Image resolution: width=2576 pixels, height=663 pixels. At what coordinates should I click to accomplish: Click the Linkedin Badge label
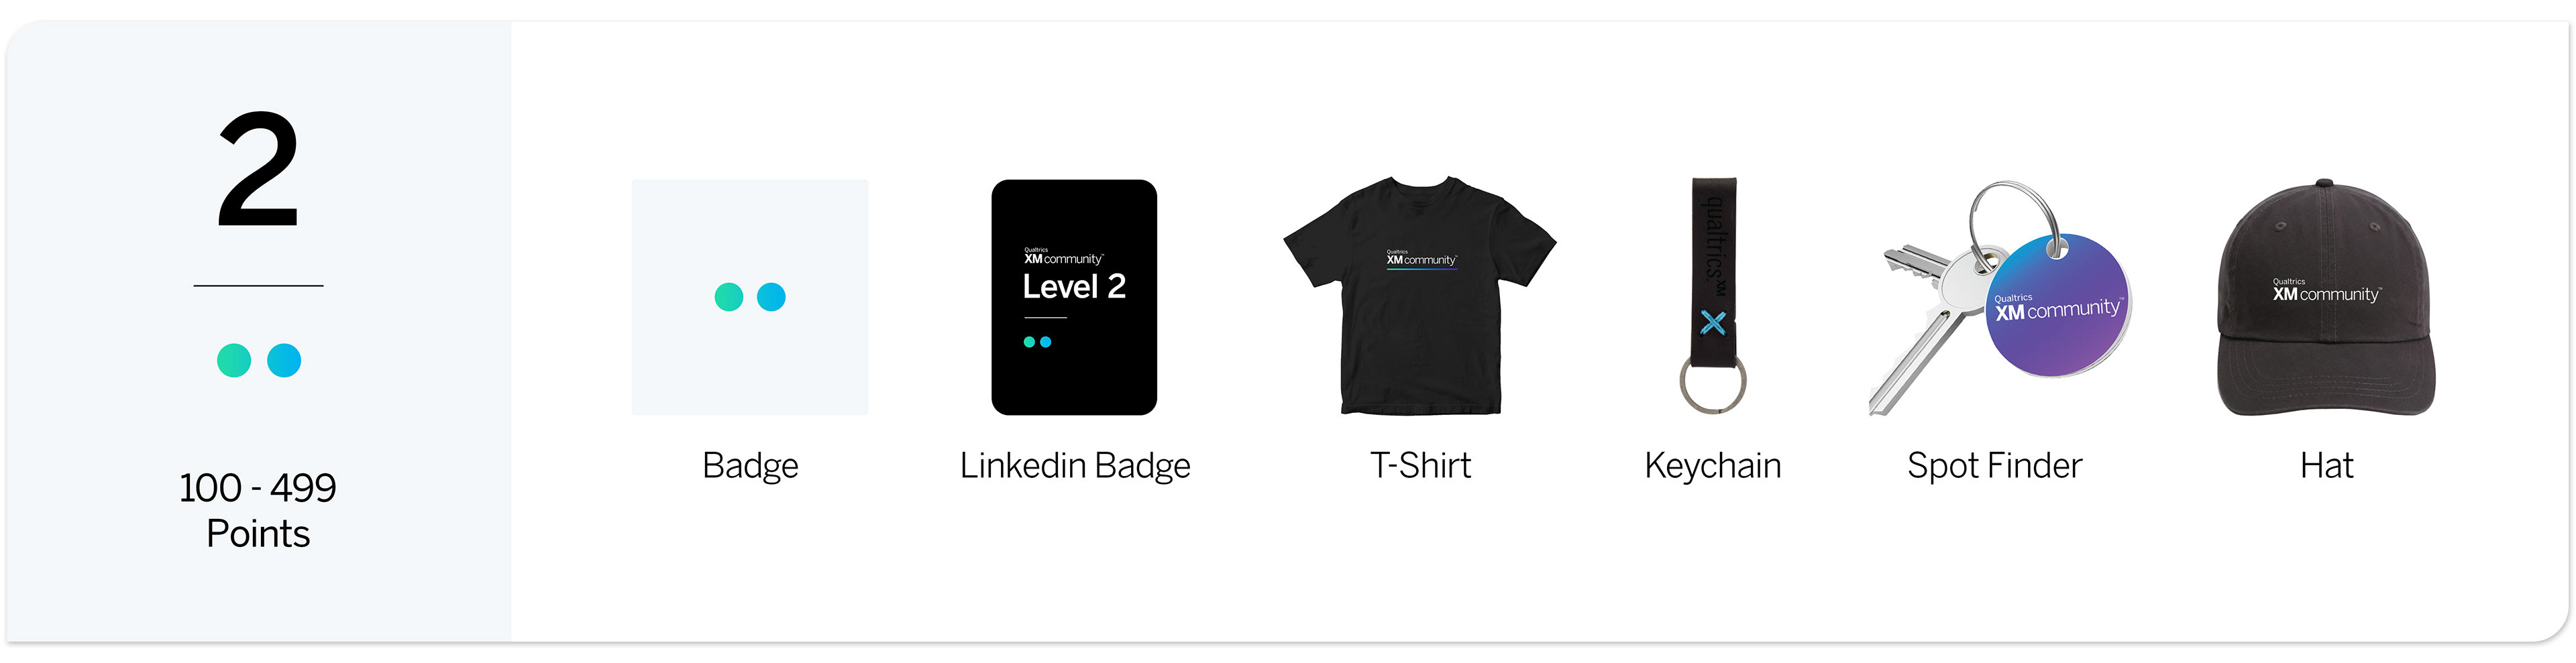(1075, 466)
